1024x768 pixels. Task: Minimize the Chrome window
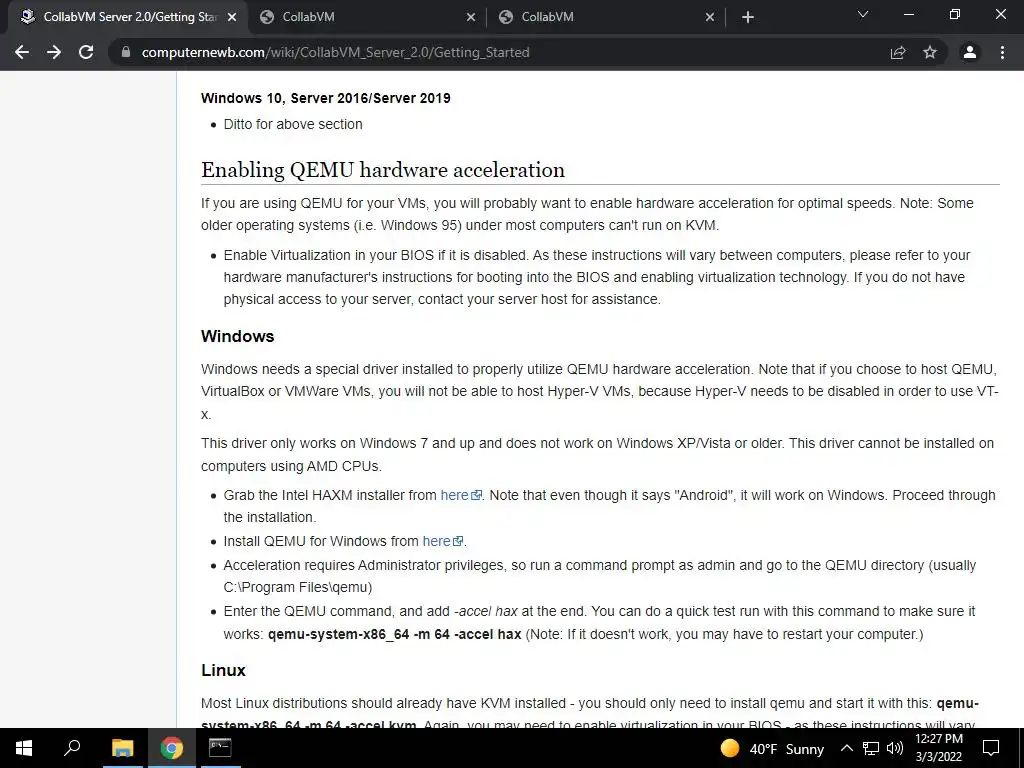908,14
